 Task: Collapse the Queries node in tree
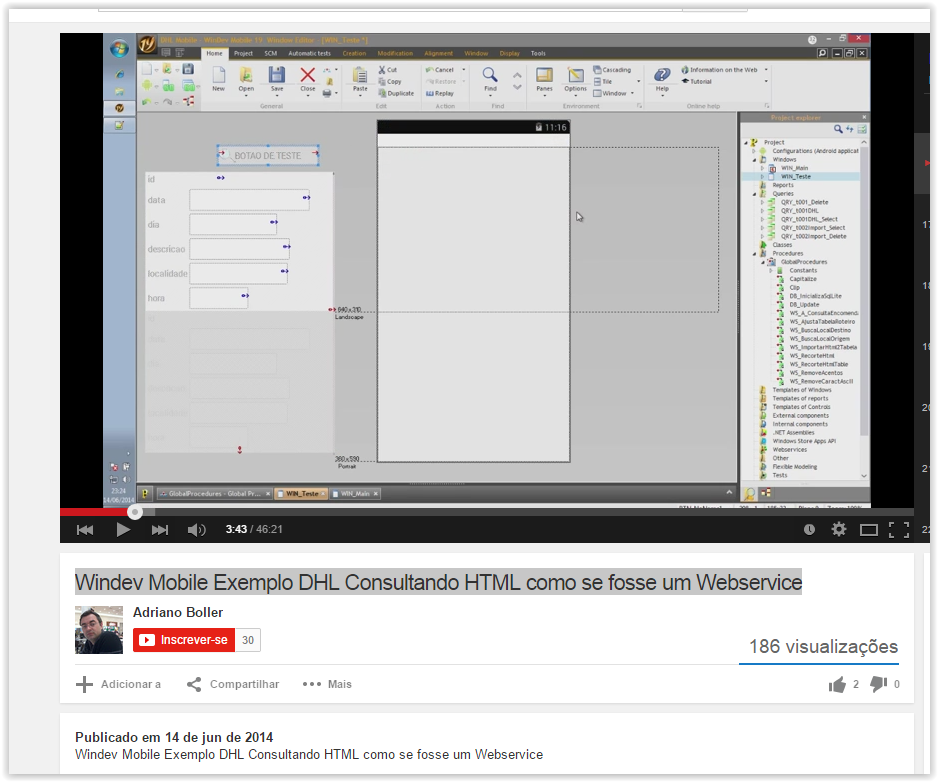point(754,194)
